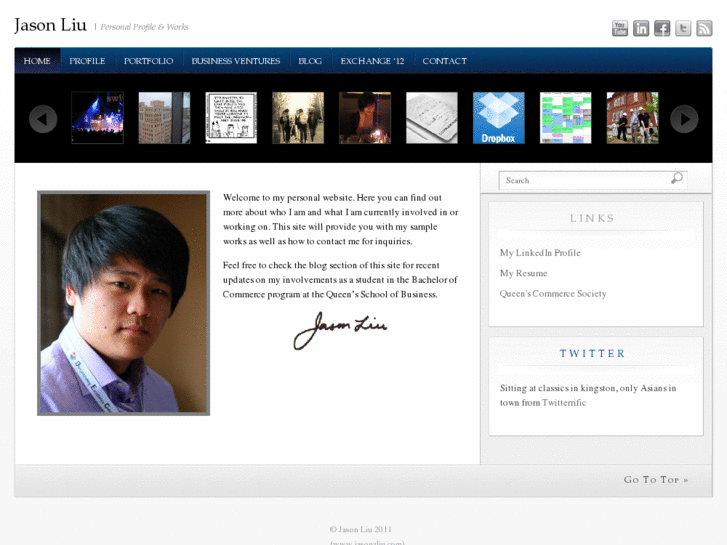This screenshot has width=727, height=545.
Task: Open the colorful calendar thumbnail
Action: click(566, 118)
